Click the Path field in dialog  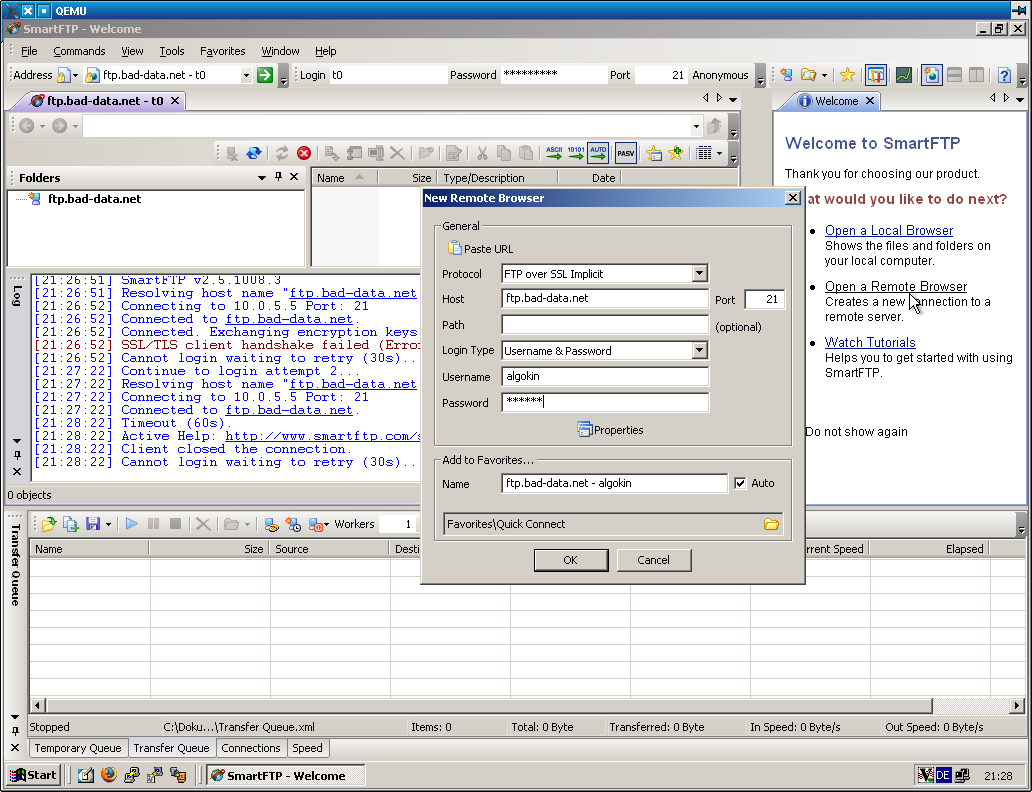(605, 325)
